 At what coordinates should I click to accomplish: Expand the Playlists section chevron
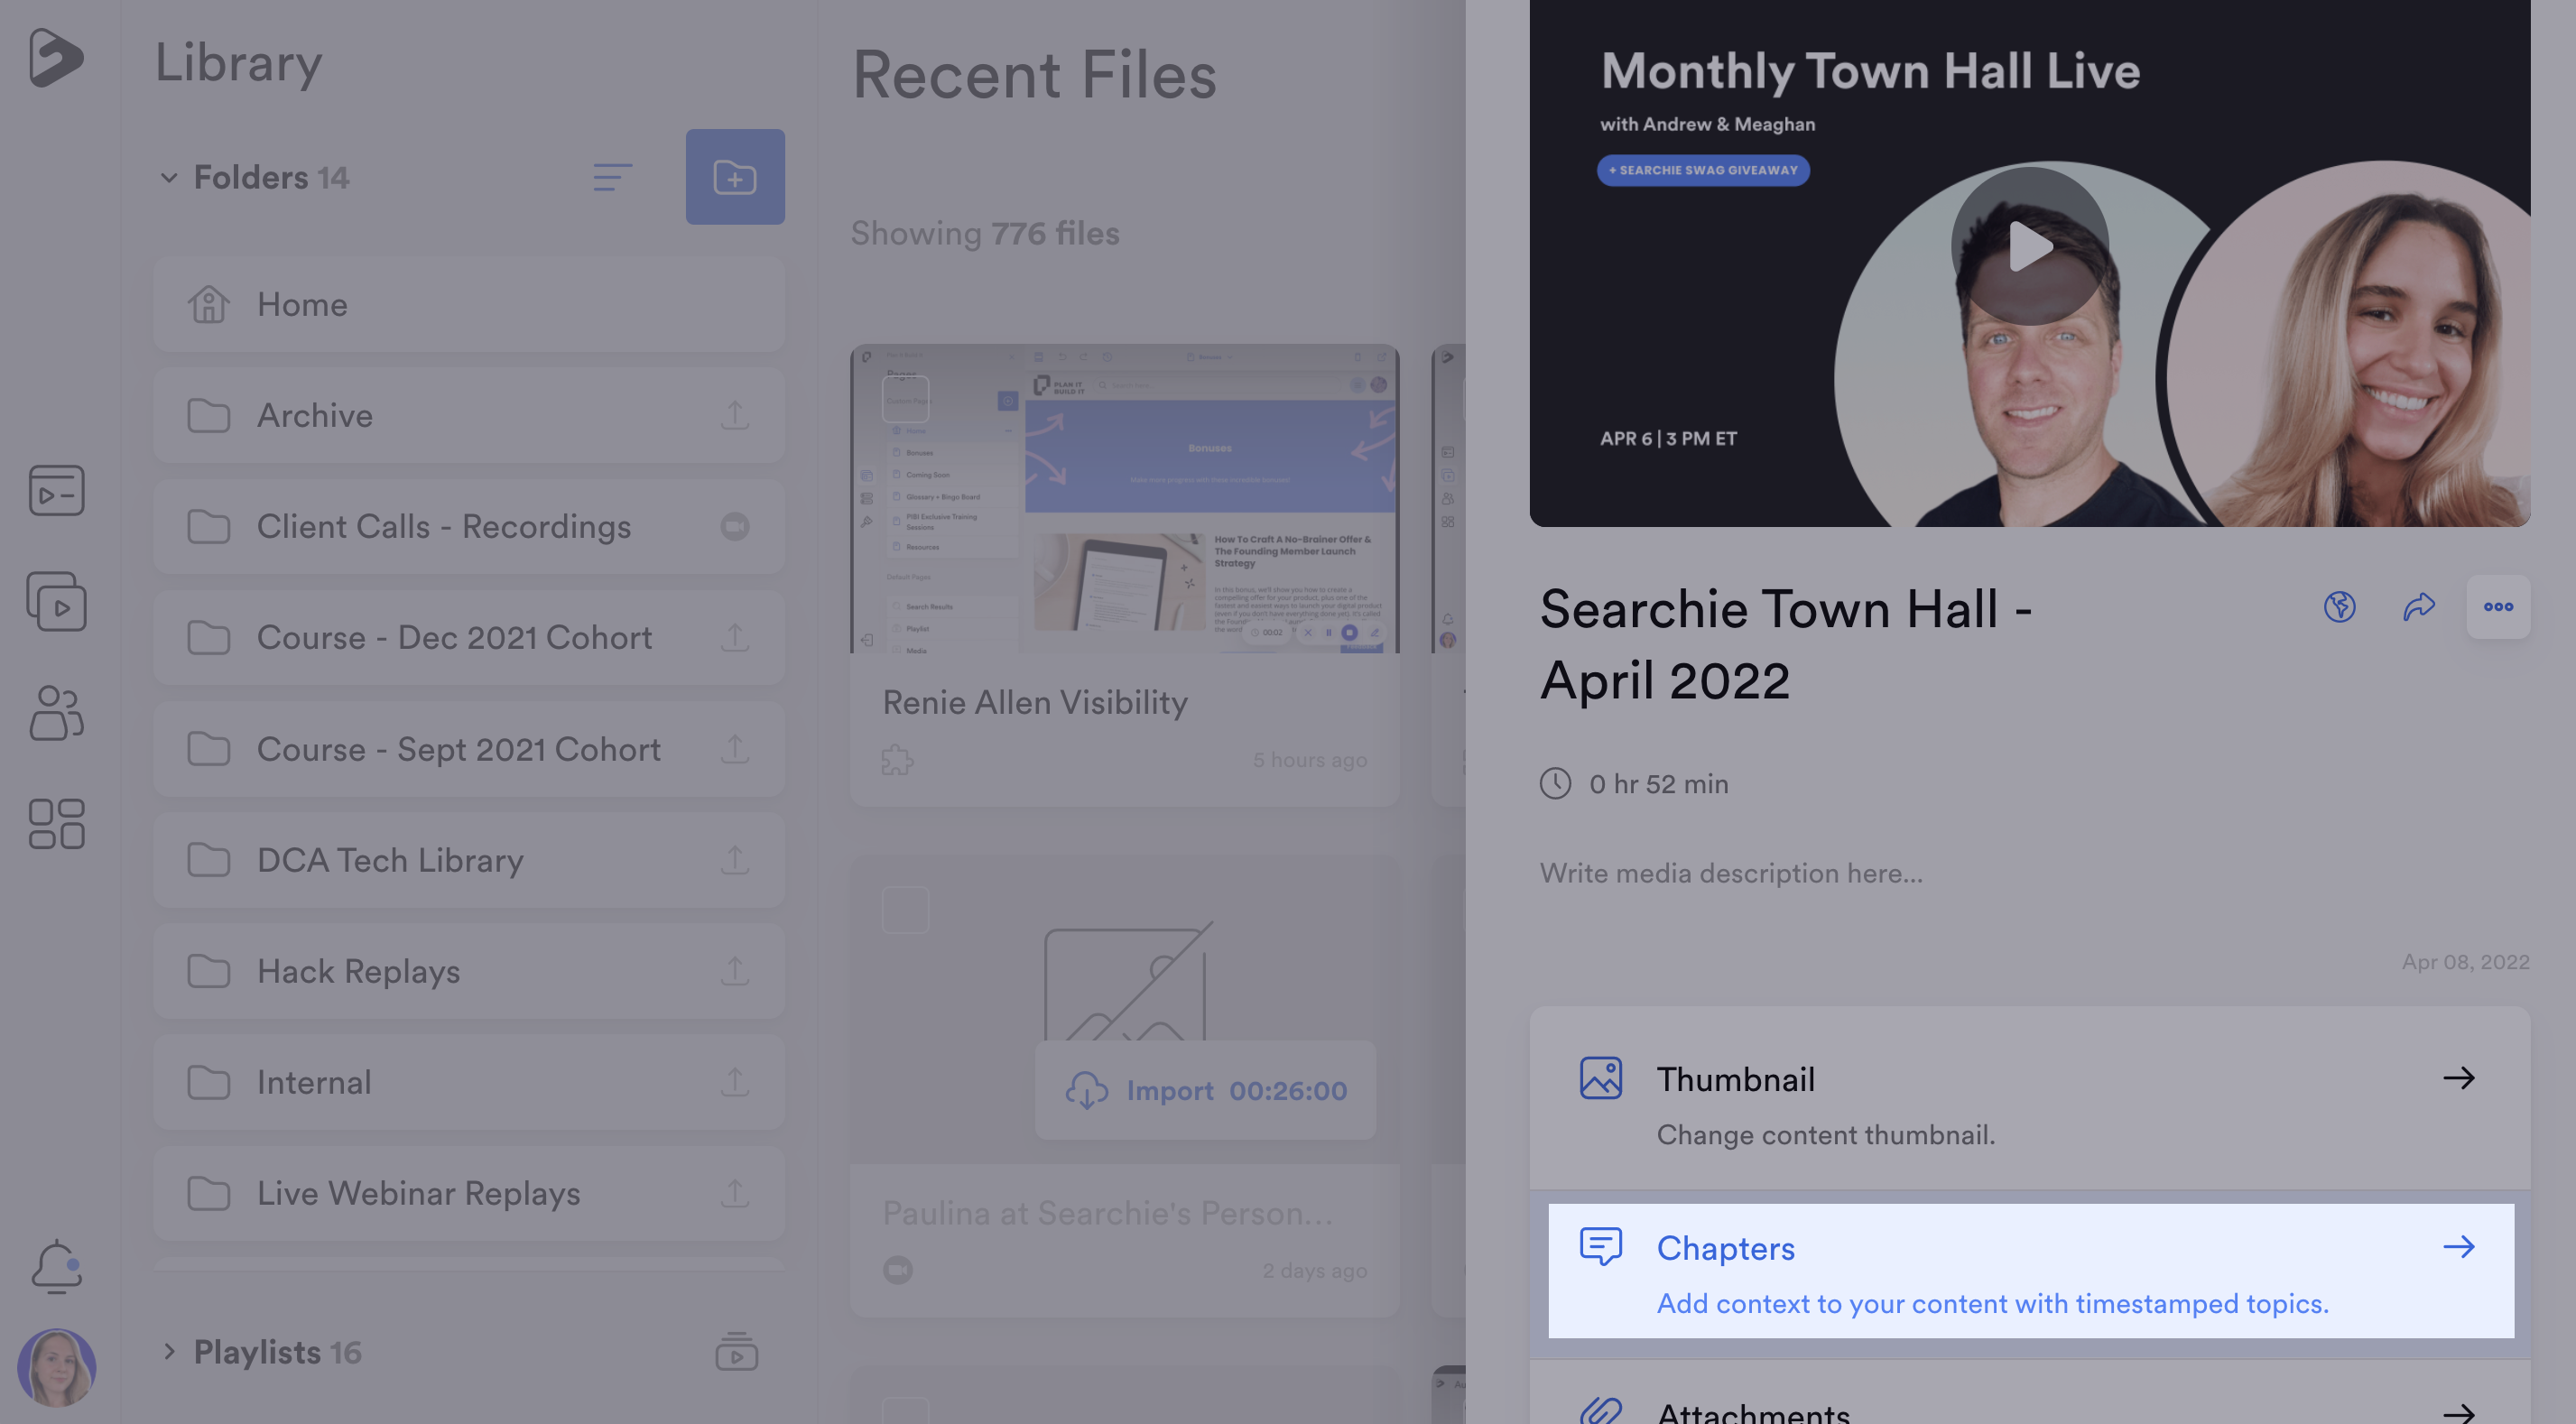[169, 1352]
